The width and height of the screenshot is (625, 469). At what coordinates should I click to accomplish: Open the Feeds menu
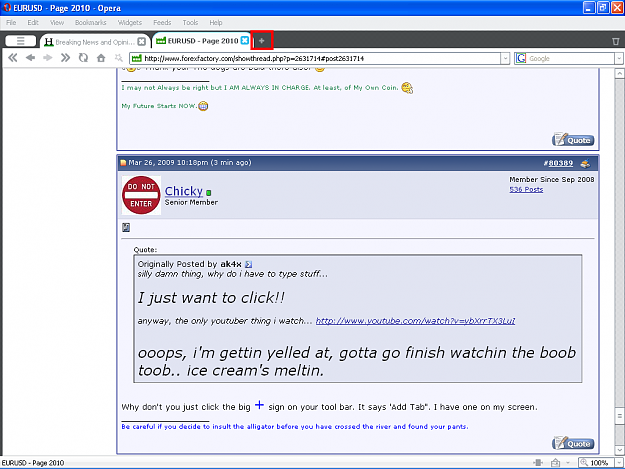pos(162,22)
